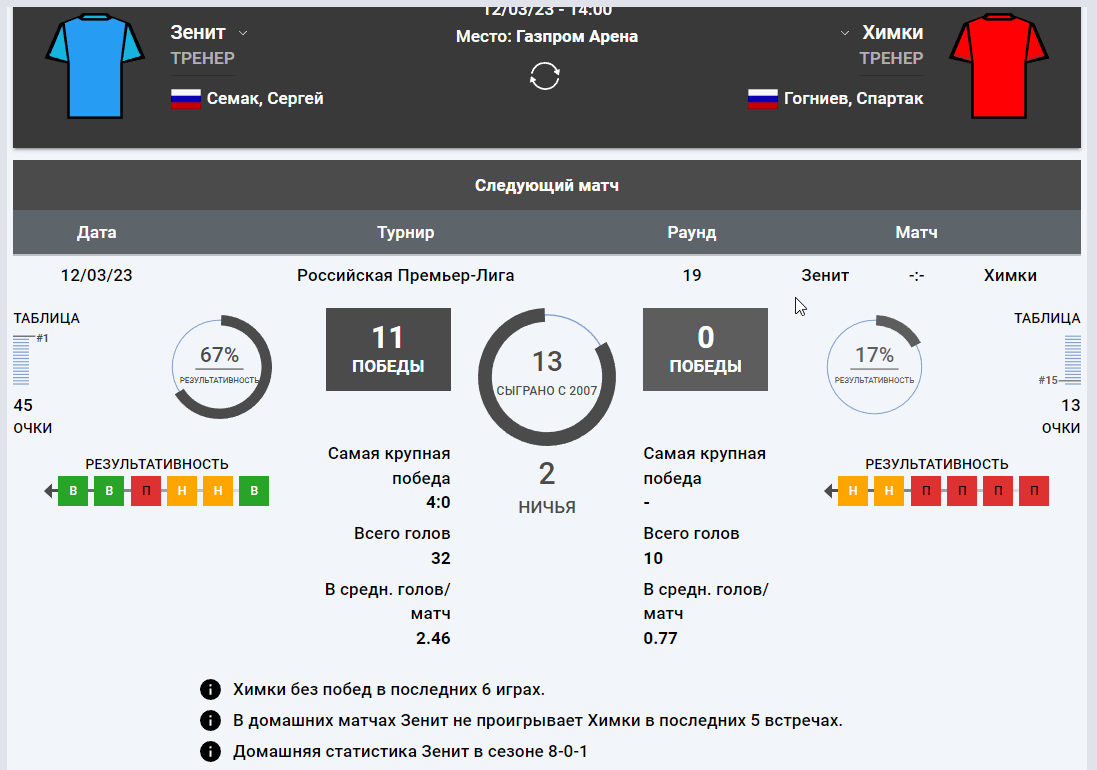
Task: Open the dropdown arrow next to Зенит
Action: [x=243, y=33]
